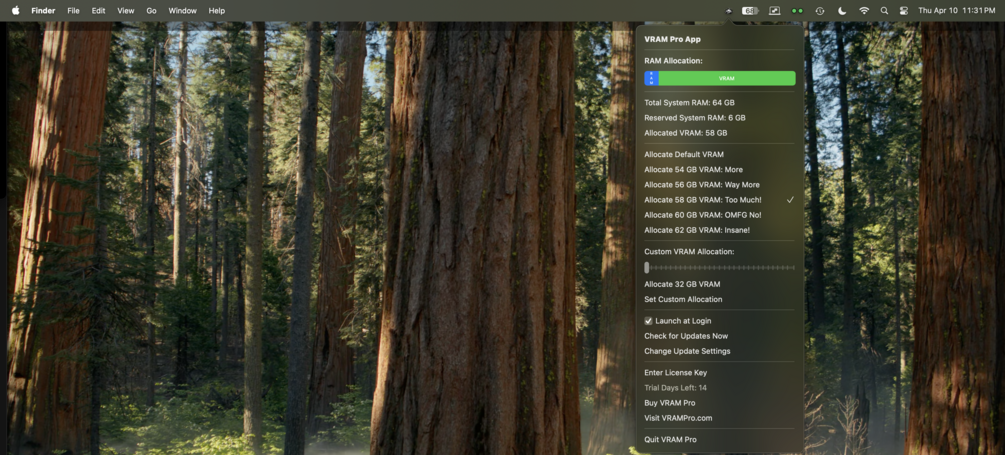Open the Help menu
The image size is (1005, 455).
(x=217, y=11)
